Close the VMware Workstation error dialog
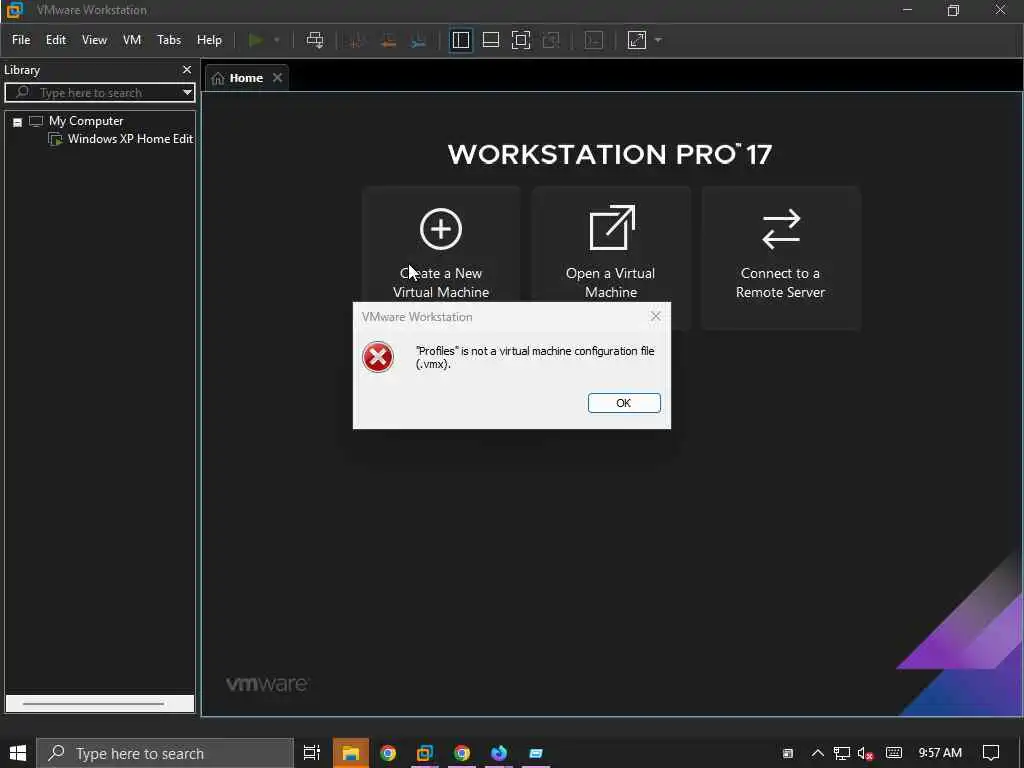The width and height of the screenshot is (1024, 768). pos(656,316)
